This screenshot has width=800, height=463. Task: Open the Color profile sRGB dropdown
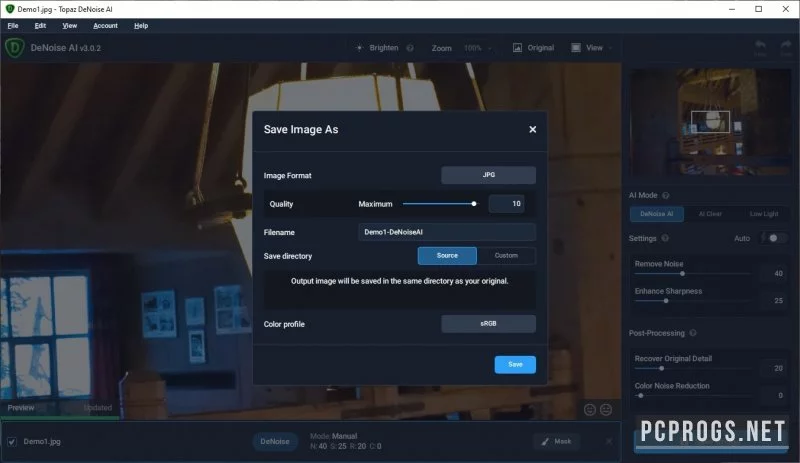488,324
